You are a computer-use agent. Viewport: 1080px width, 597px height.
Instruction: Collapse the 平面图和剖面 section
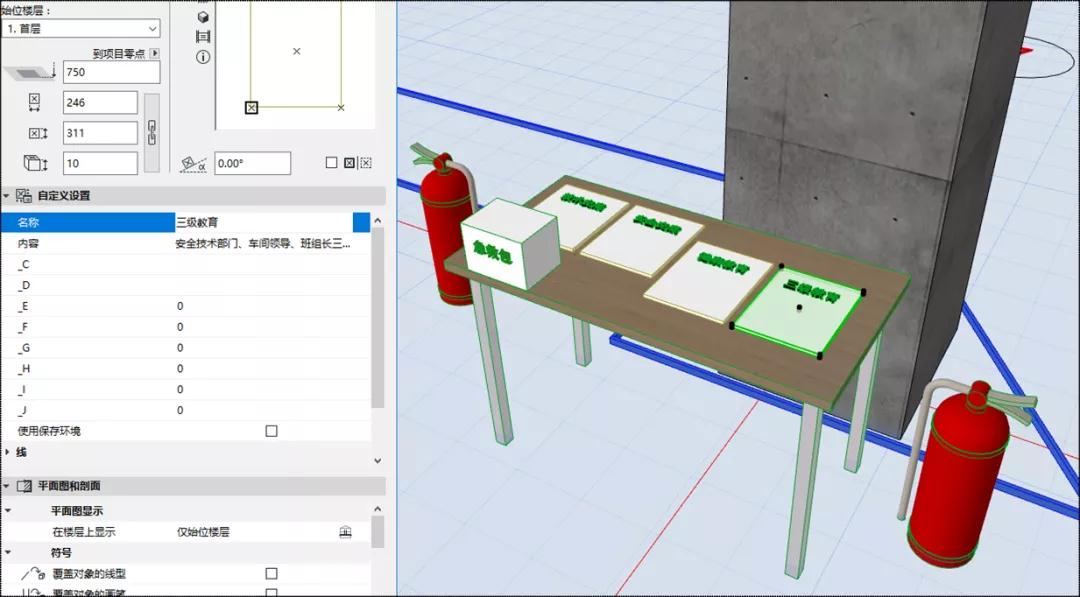coord(7,486)
